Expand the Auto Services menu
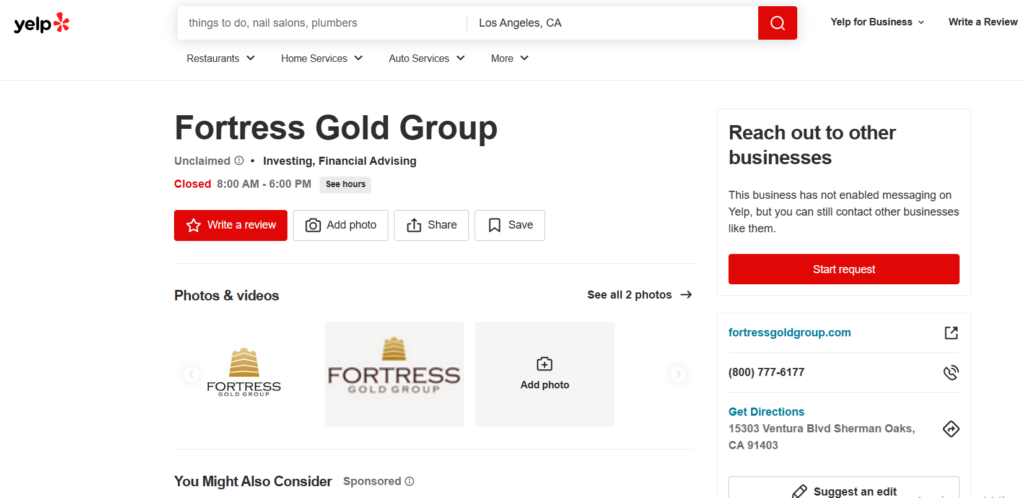The image size is (1024, 498). point(427,59)
